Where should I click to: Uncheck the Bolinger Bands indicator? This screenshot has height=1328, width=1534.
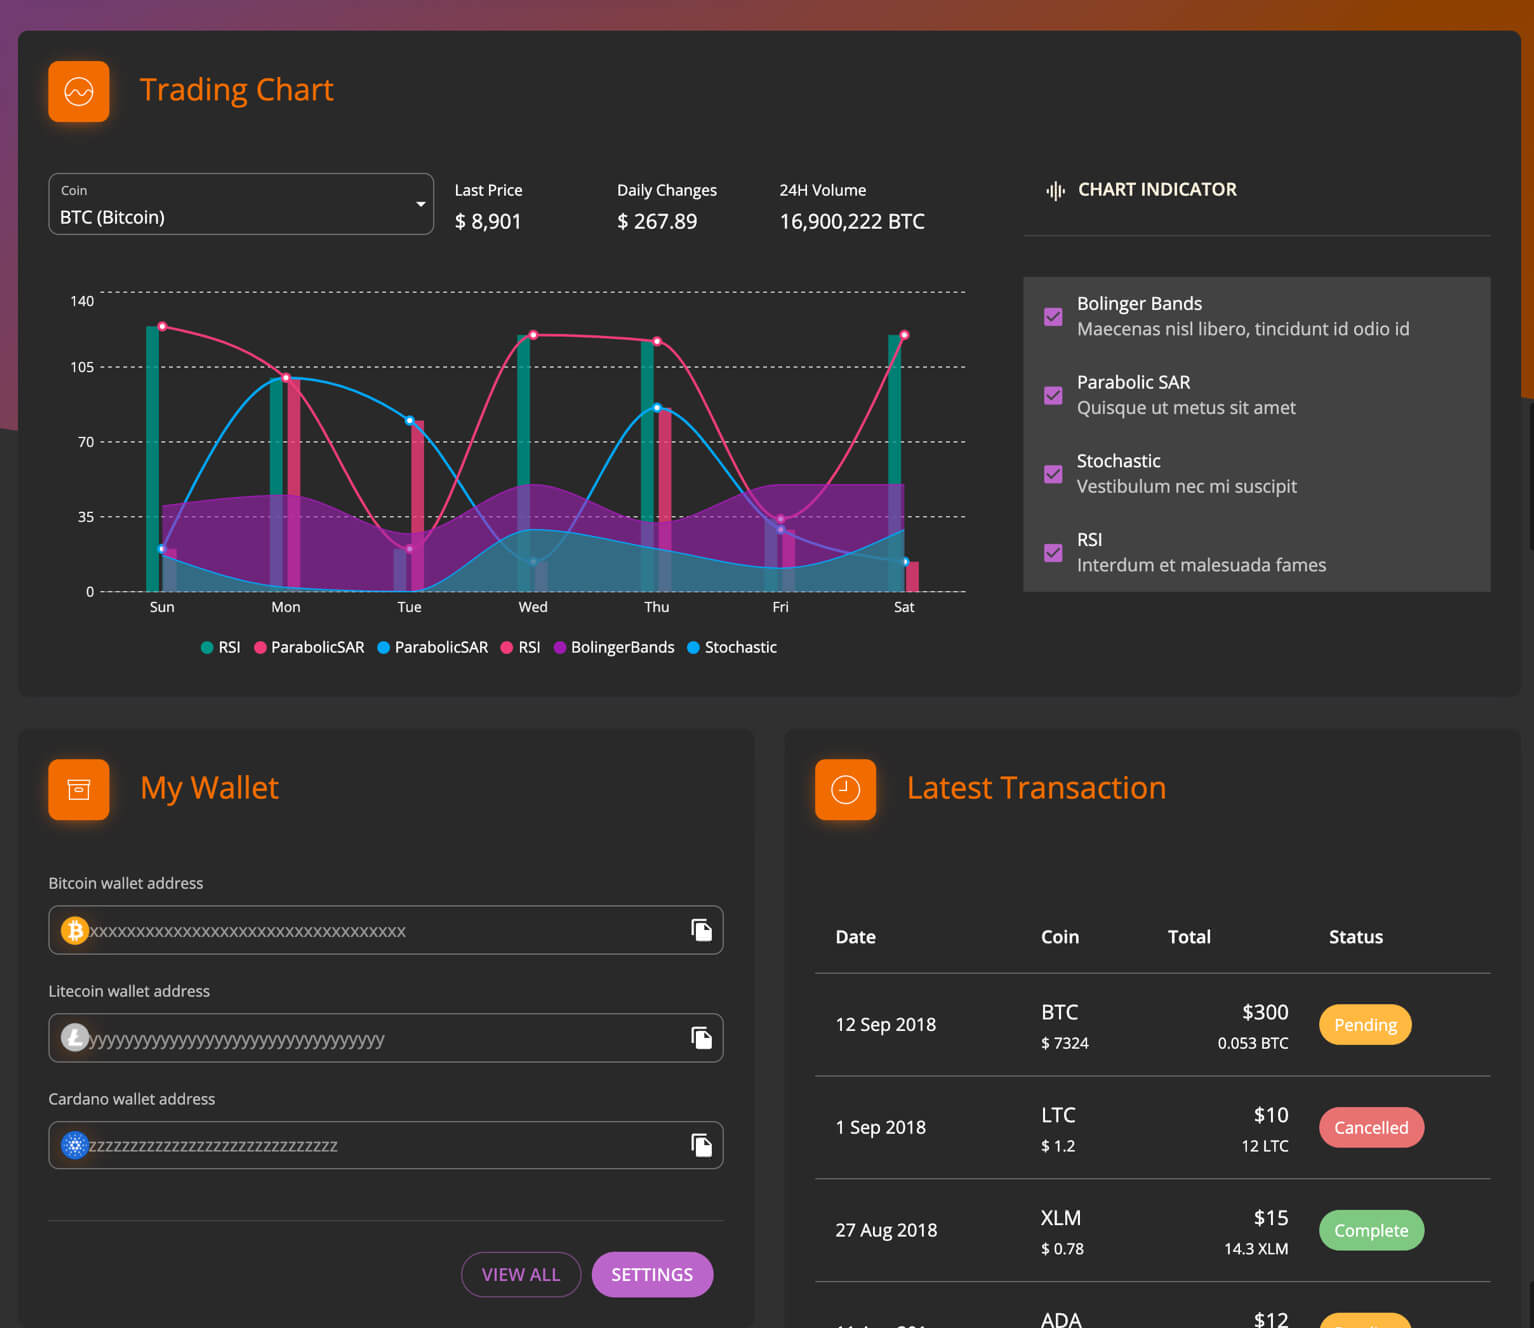[1053, 317]
